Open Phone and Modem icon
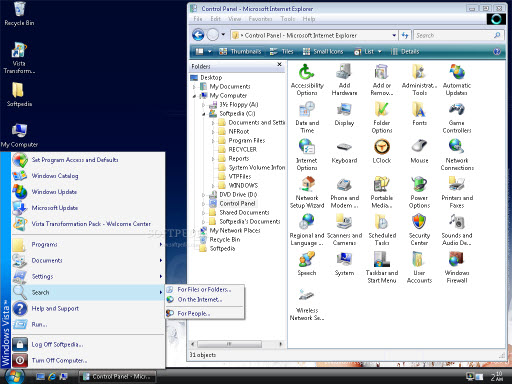 (x=344, y=192)
